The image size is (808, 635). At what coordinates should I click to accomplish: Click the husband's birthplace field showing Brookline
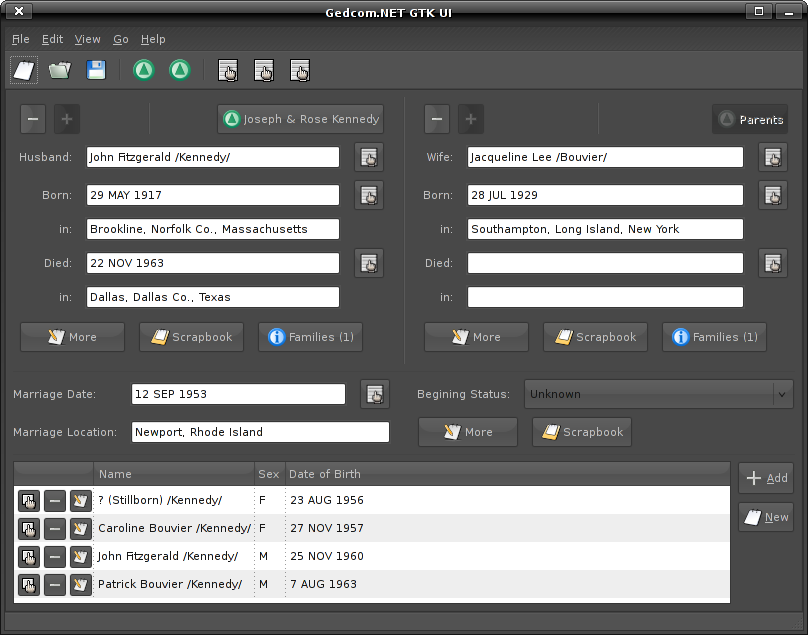pyautogui.click(x=213, y=229)
